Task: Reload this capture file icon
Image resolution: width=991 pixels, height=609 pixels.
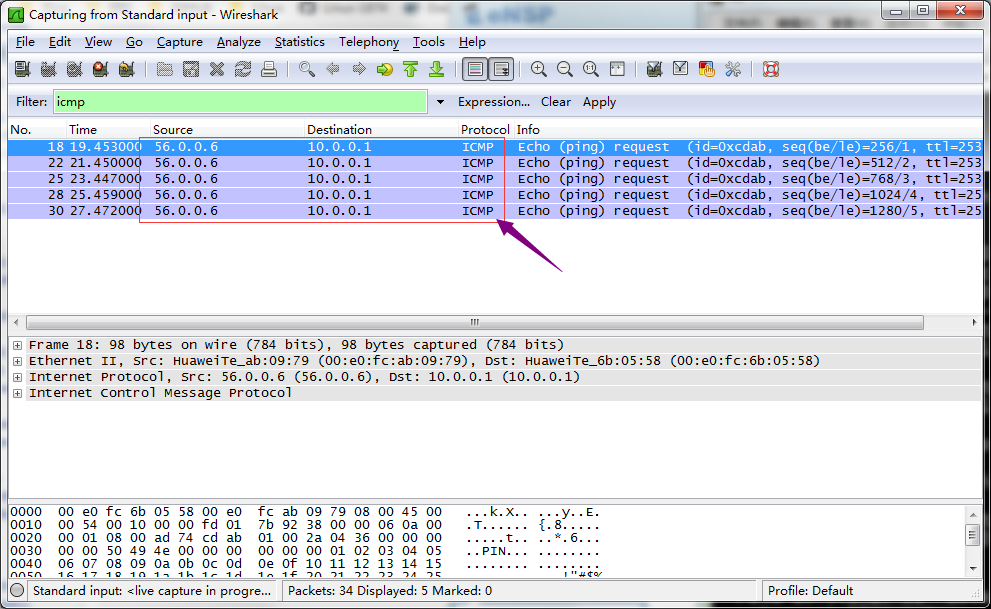Action: point(243,69)
